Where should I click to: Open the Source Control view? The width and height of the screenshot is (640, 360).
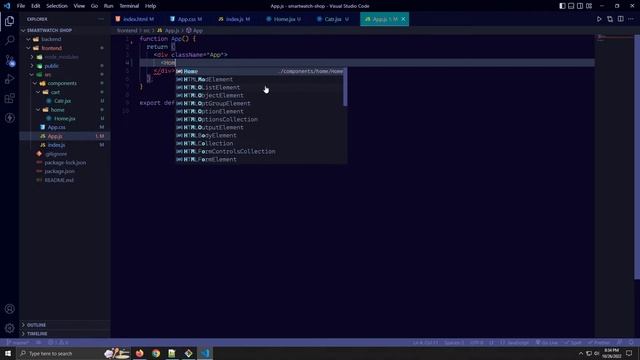[9, 60]
